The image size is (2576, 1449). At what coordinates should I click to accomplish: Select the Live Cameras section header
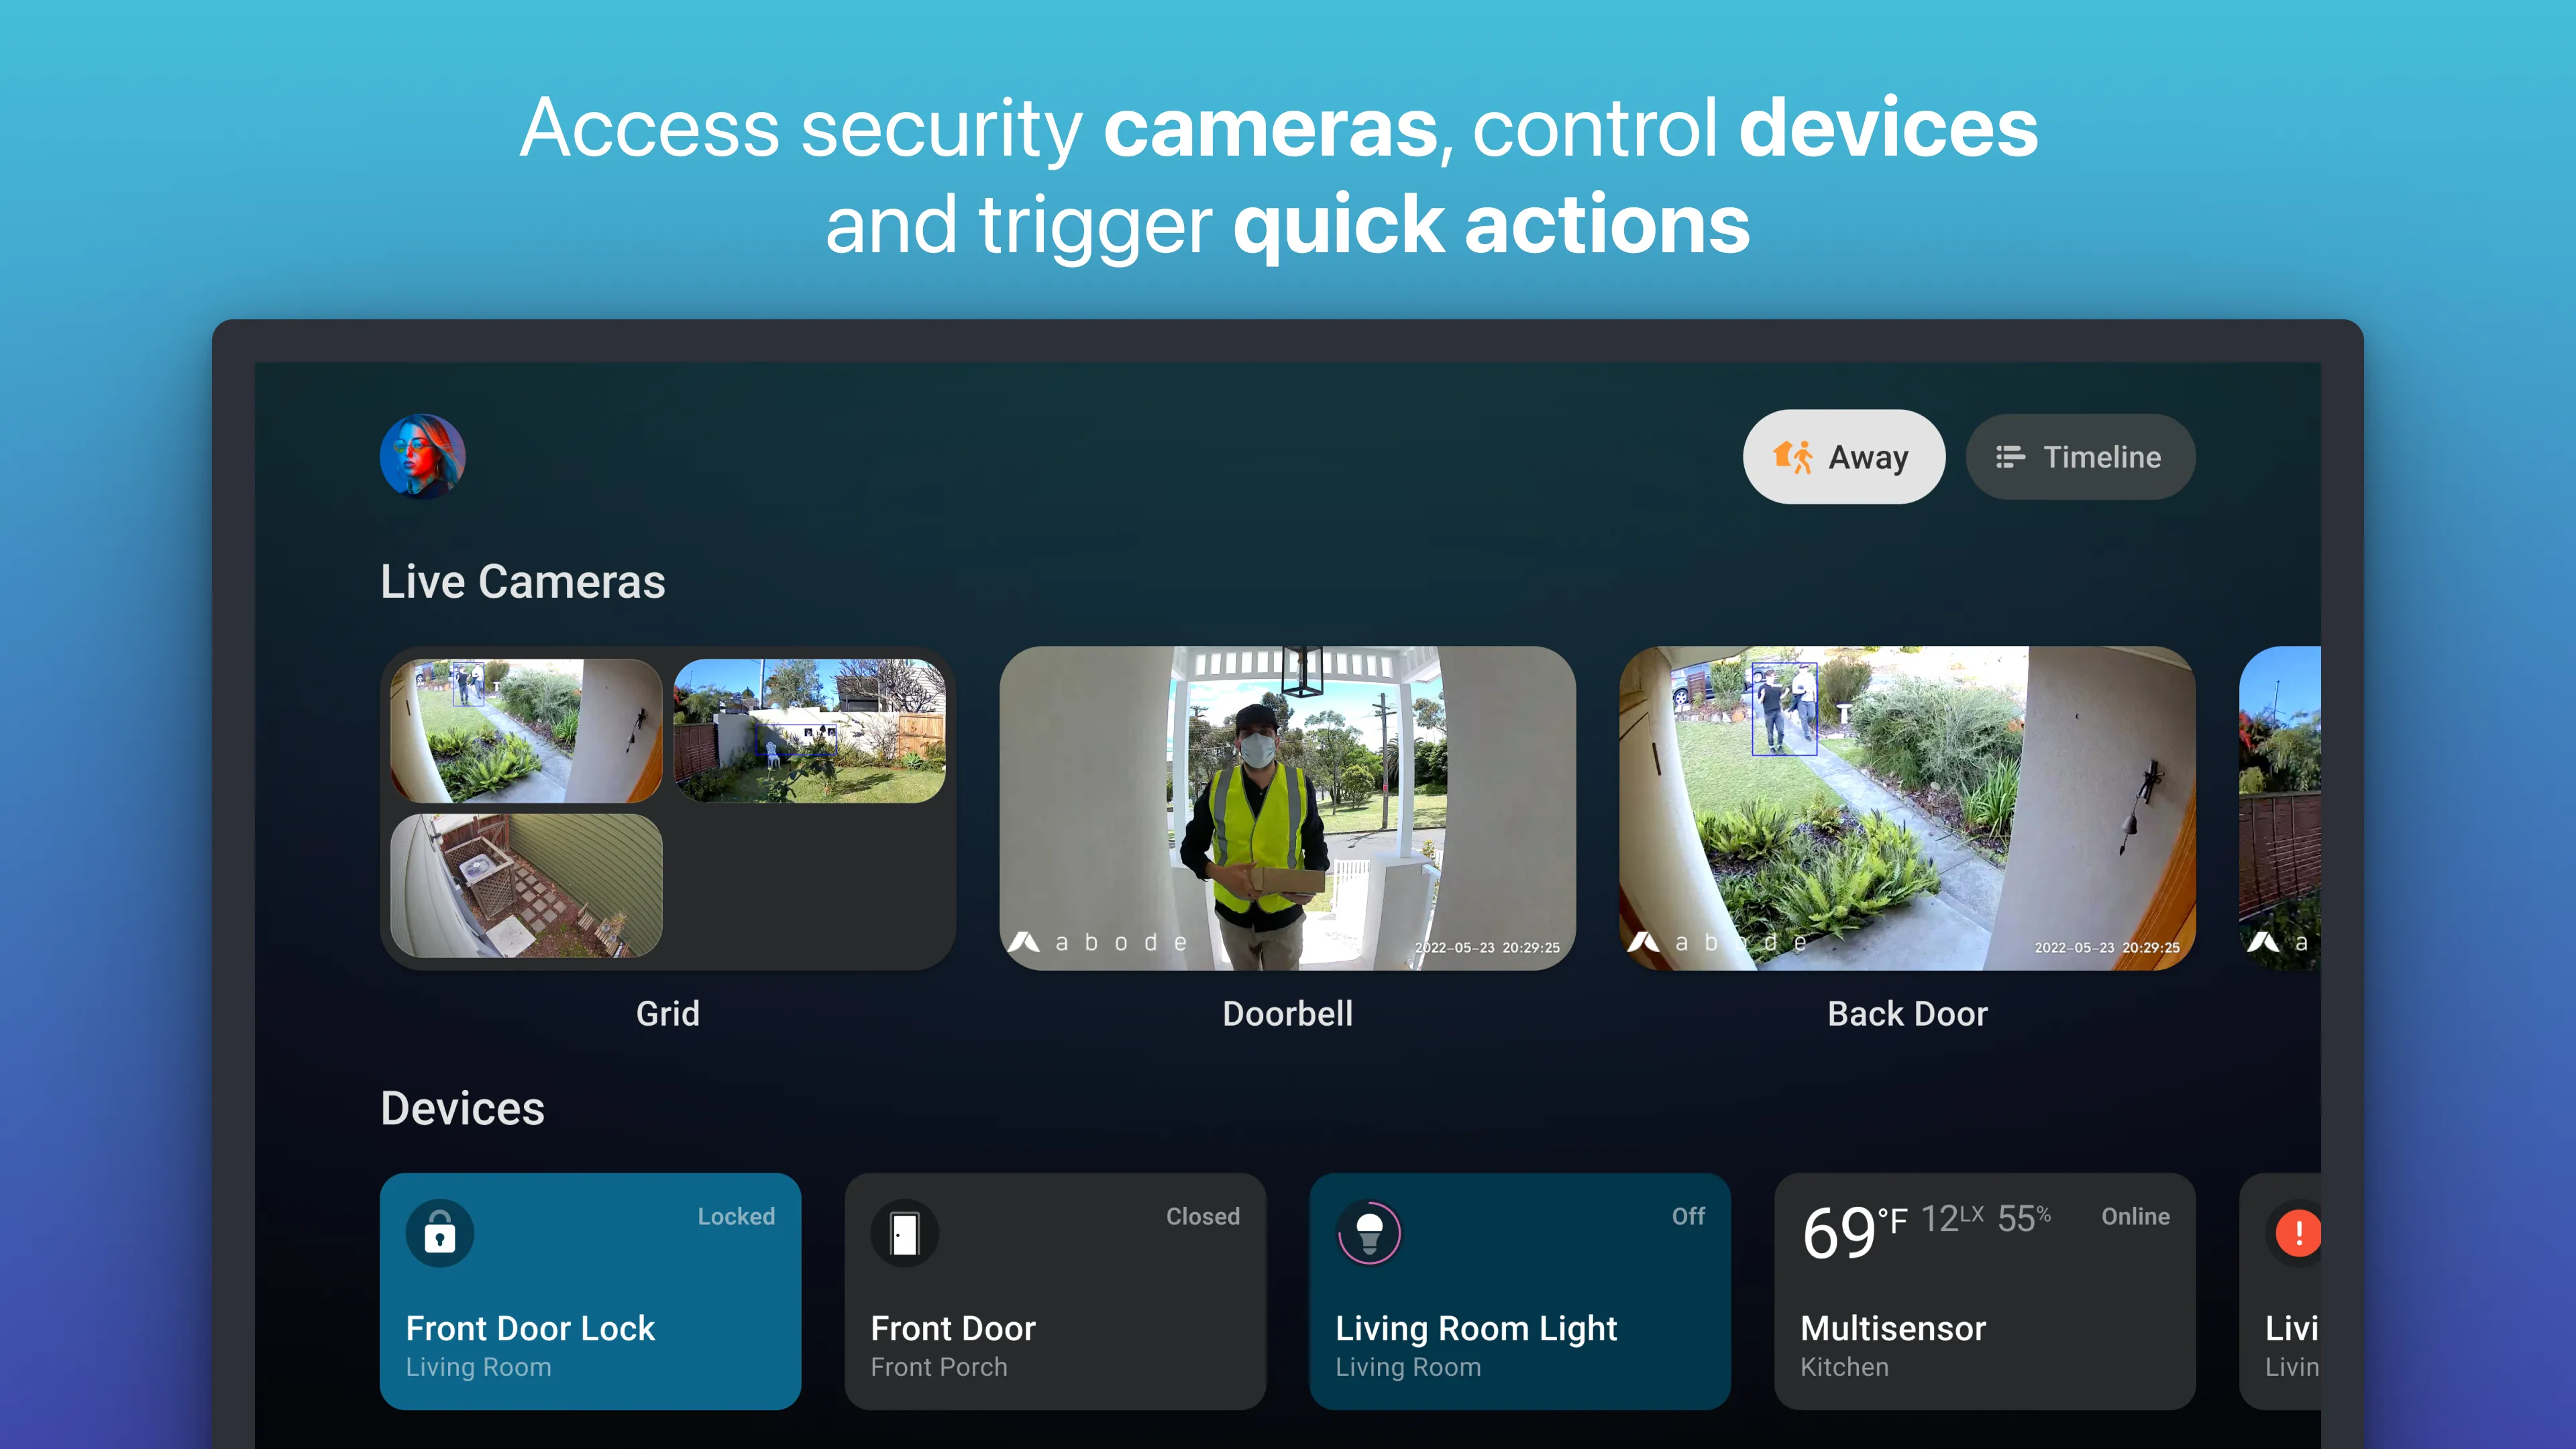522,580
